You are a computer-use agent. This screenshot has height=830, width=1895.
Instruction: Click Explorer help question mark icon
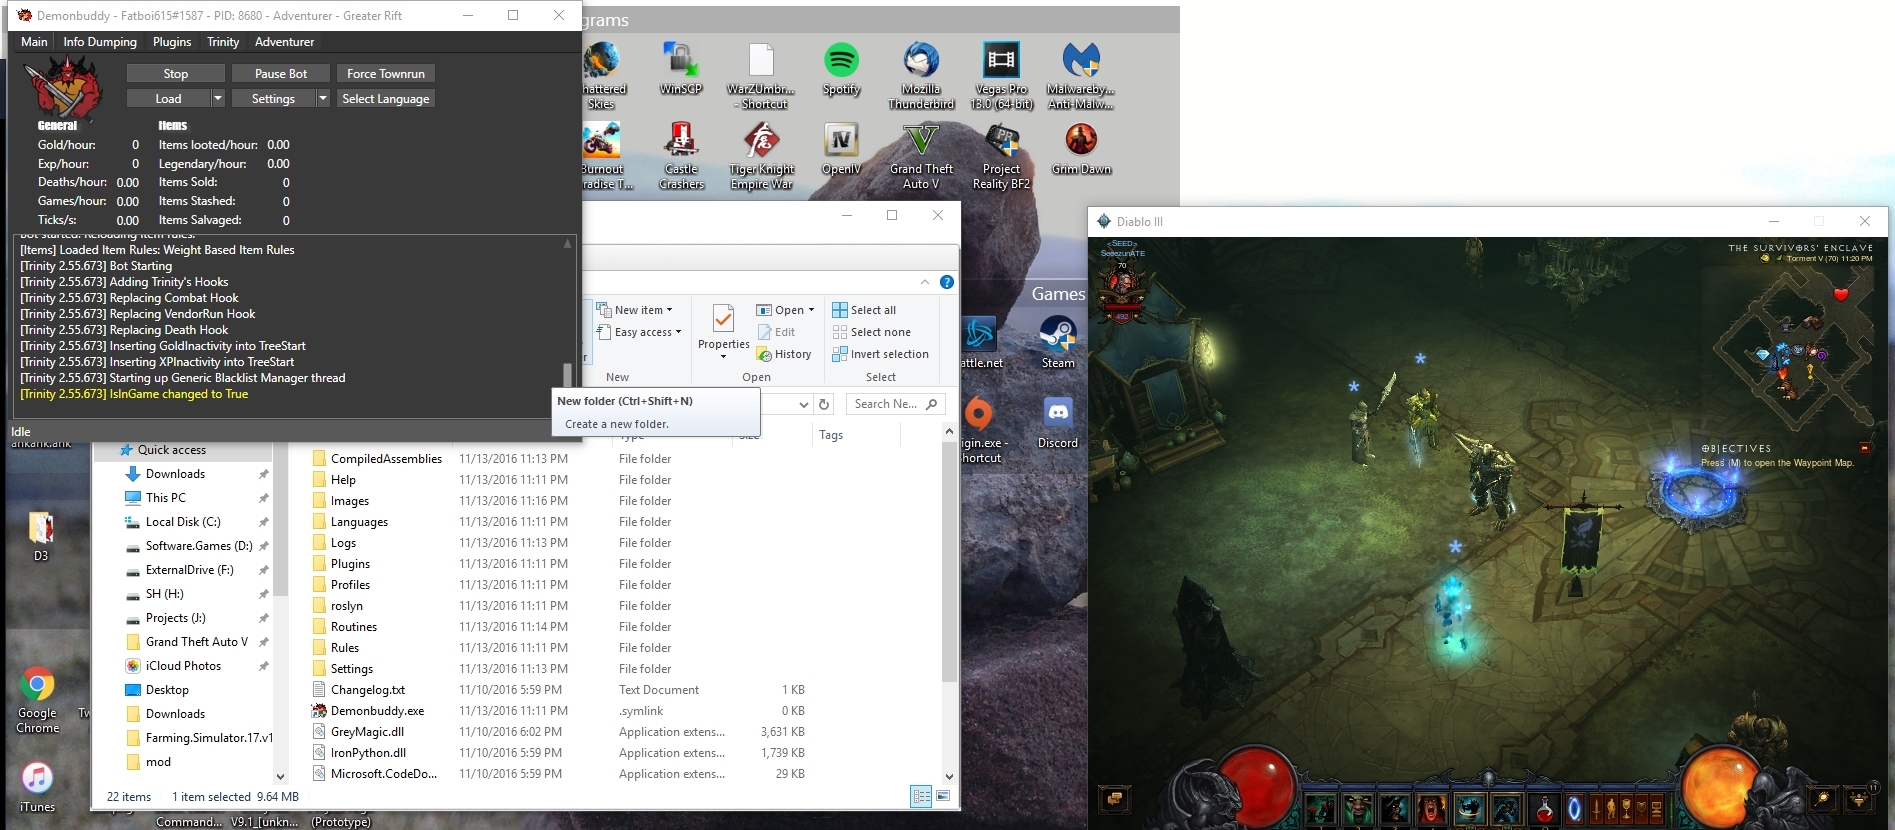(946, 282)
